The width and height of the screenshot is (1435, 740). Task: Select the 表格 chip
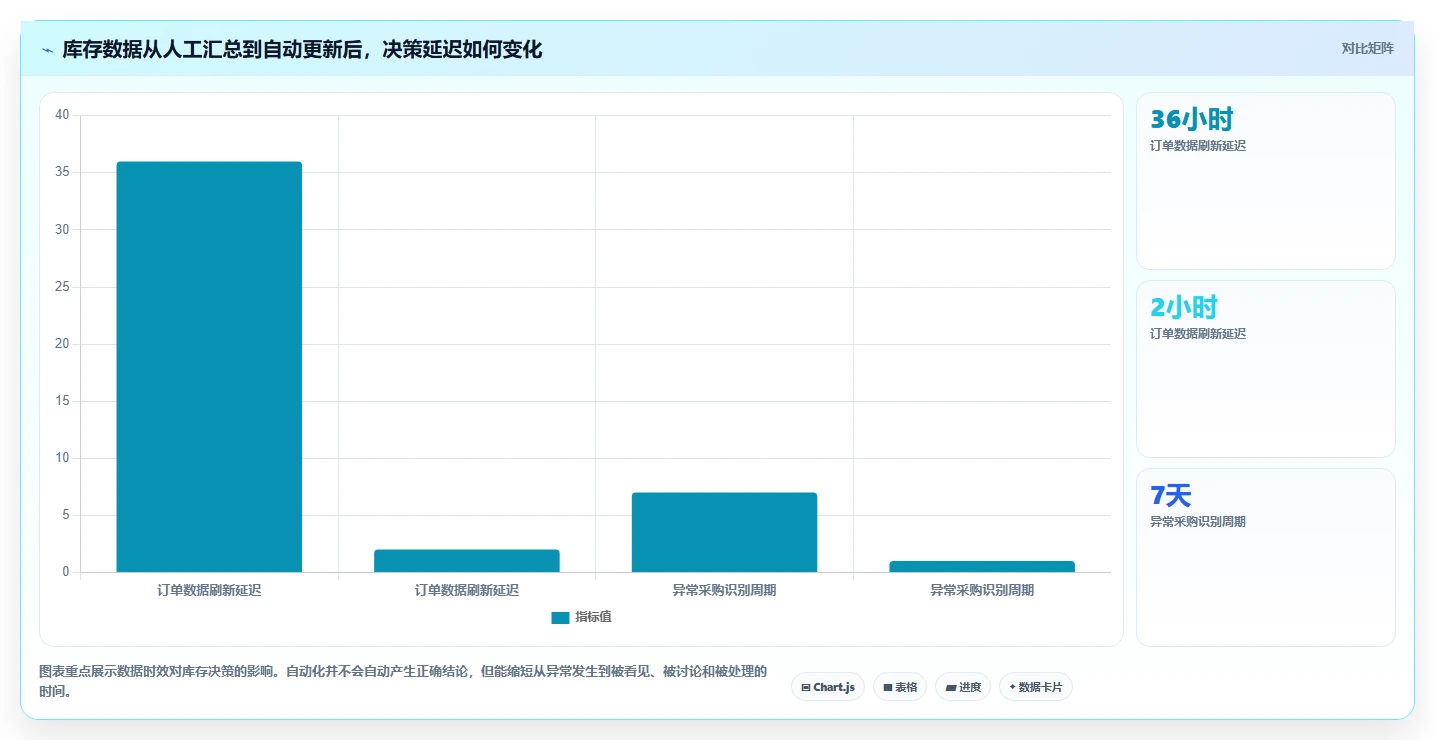(x=900, y=687)
